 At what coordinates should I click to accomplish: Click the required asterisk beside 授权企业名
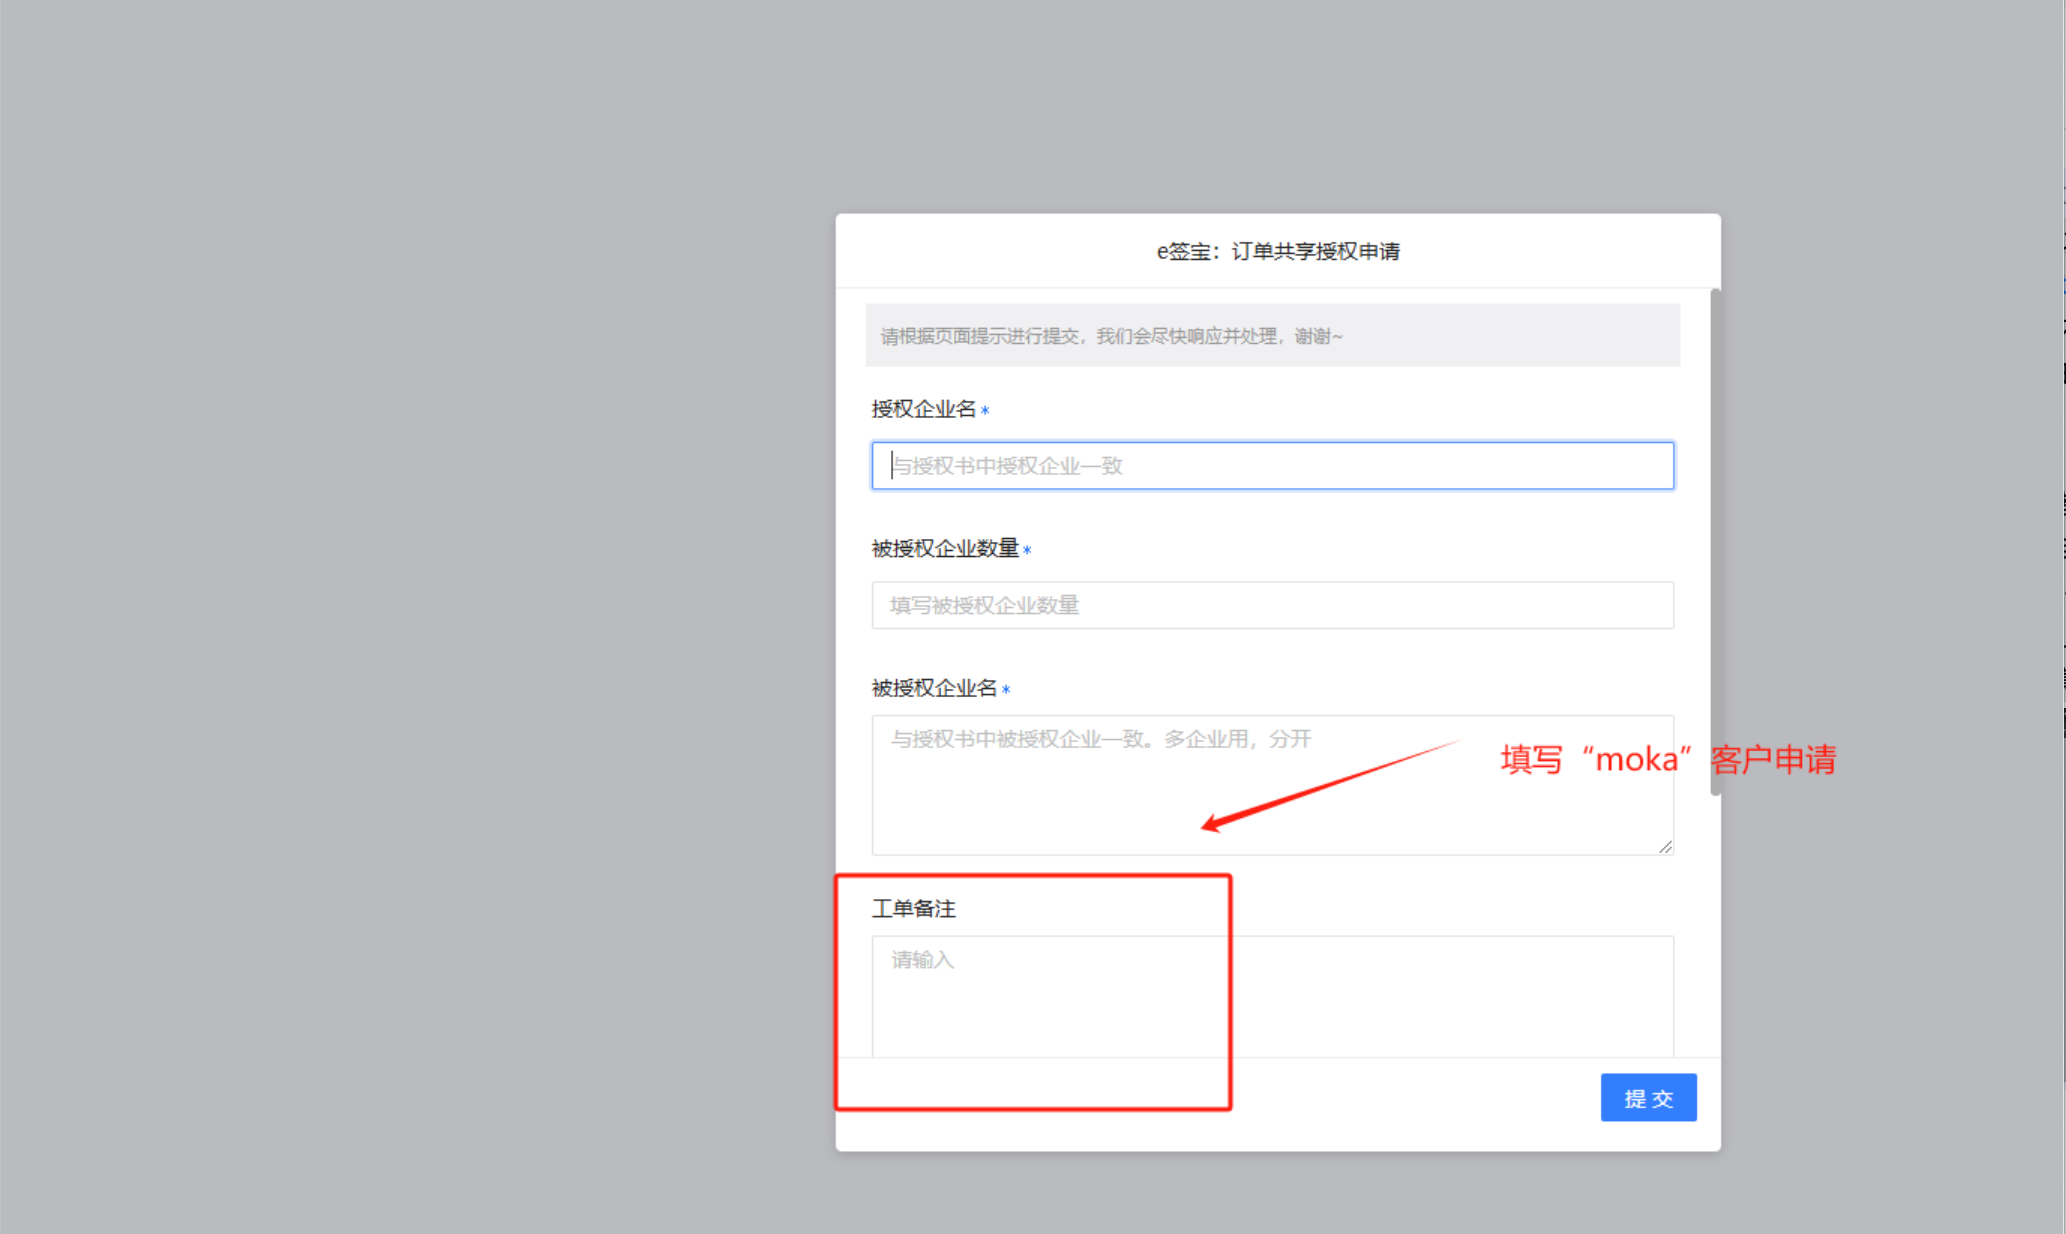[x=985, y=411]
